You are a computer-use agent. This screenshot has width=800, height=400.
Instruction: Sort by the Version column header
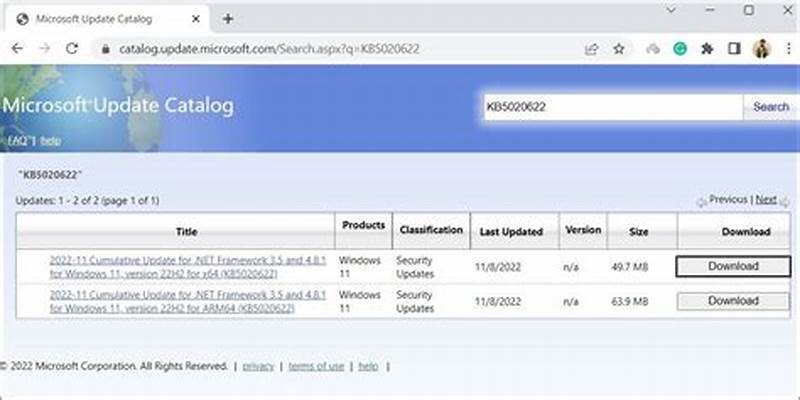point(583,230)
